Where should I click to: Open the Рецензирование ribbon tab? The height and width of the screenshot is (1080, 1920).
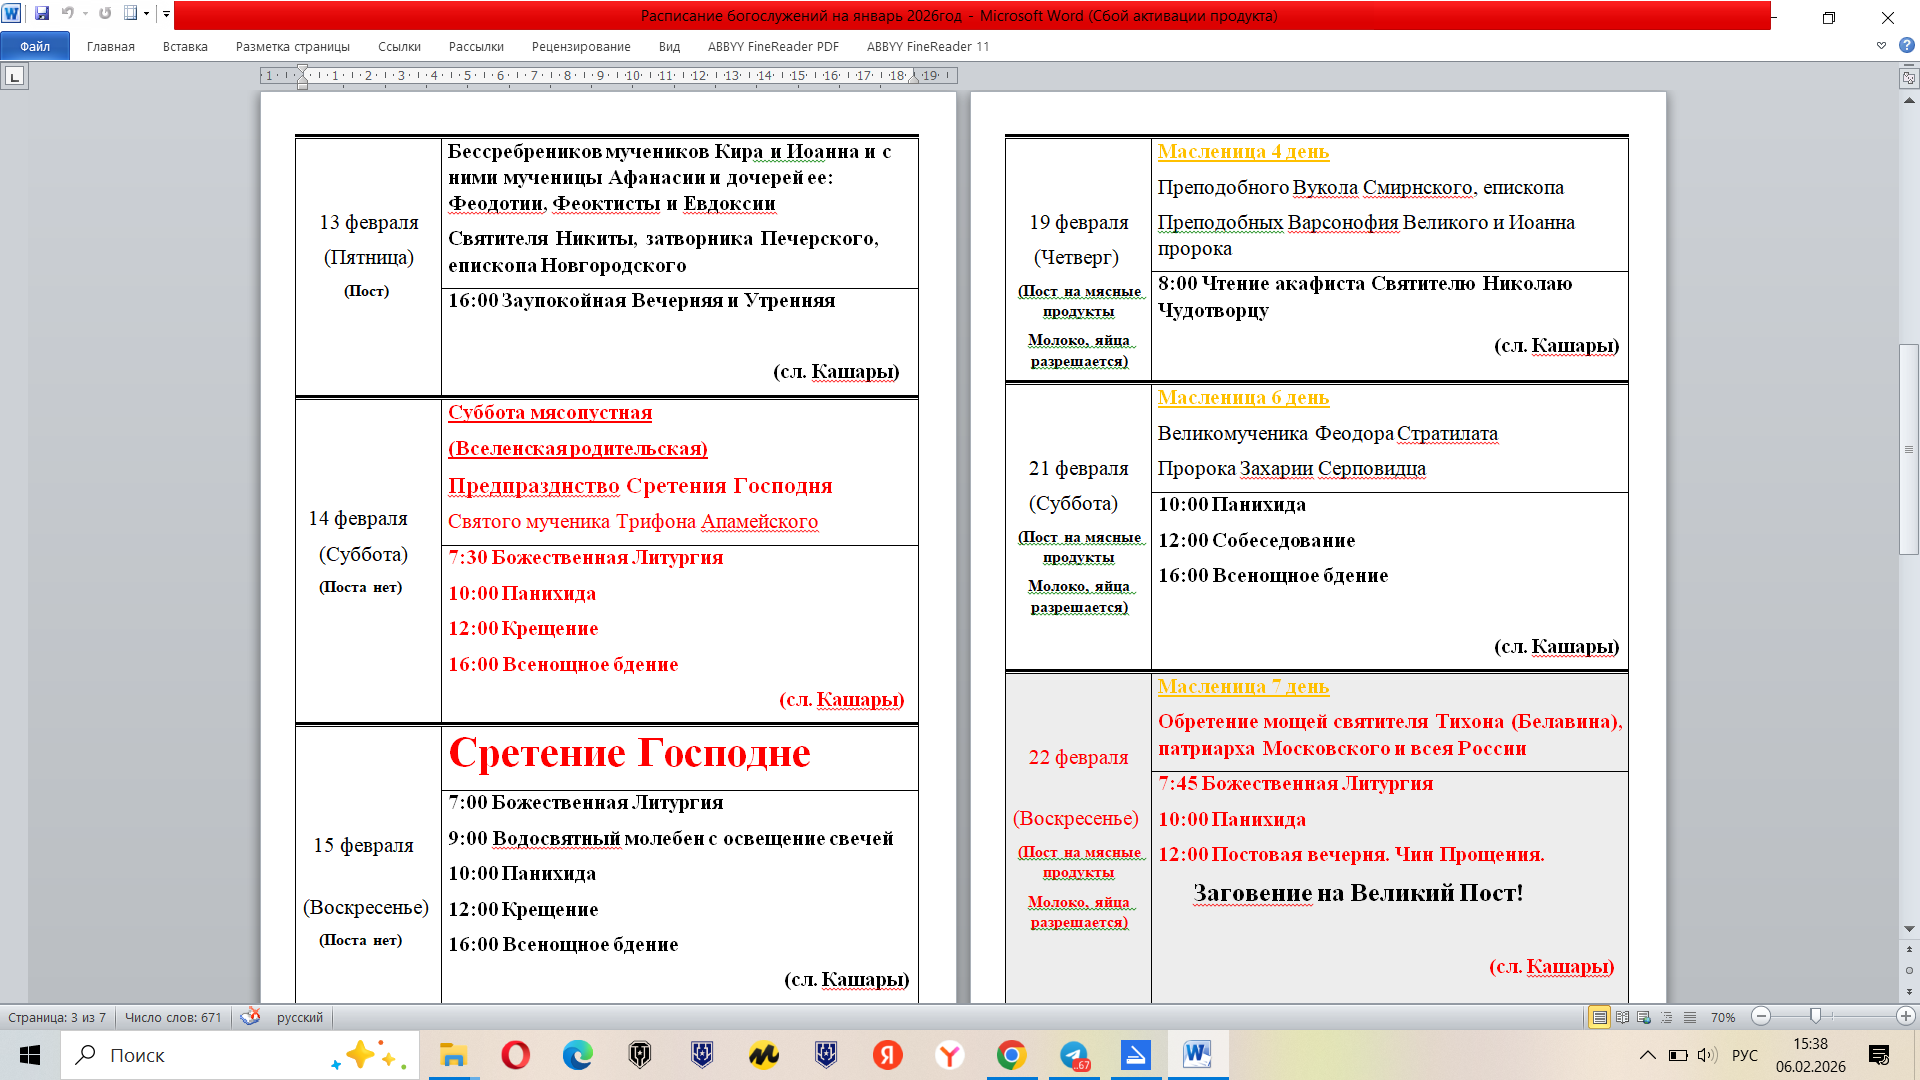pyautogui.click(x=581, y=46)
